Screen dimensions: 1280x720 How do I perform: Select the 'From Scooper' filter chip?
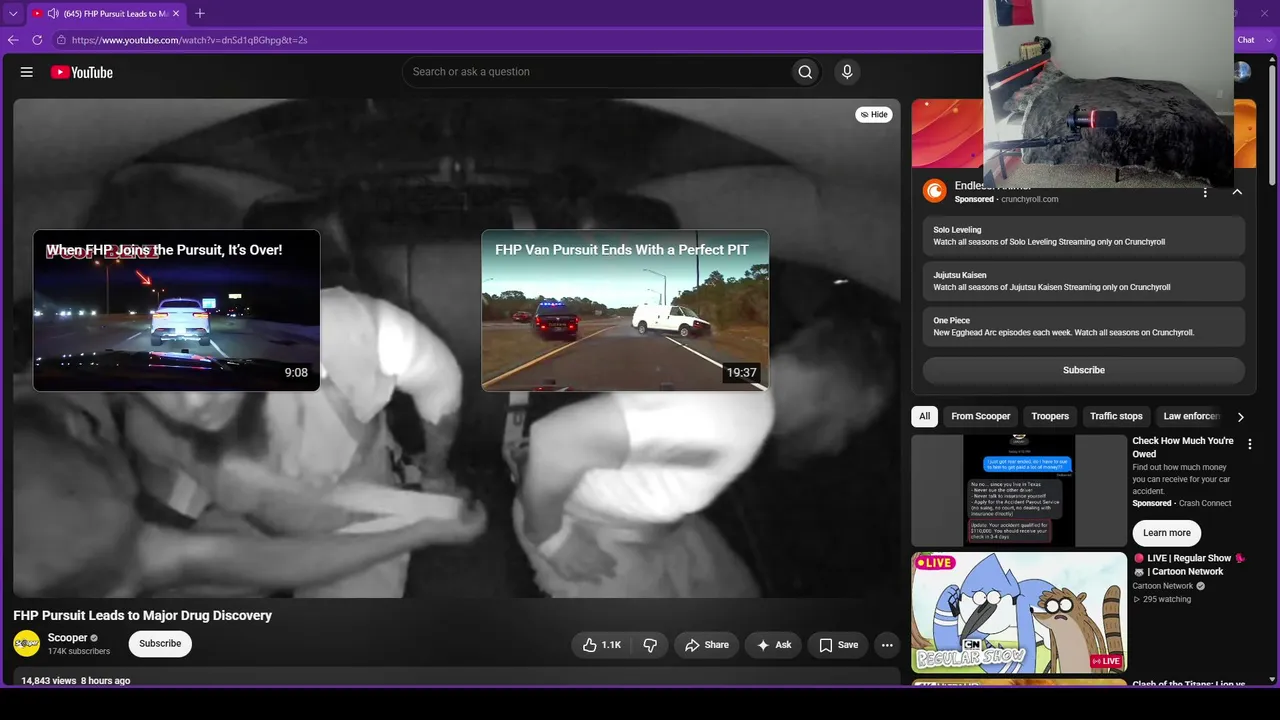pyautogui.click(x=981, y=416)
